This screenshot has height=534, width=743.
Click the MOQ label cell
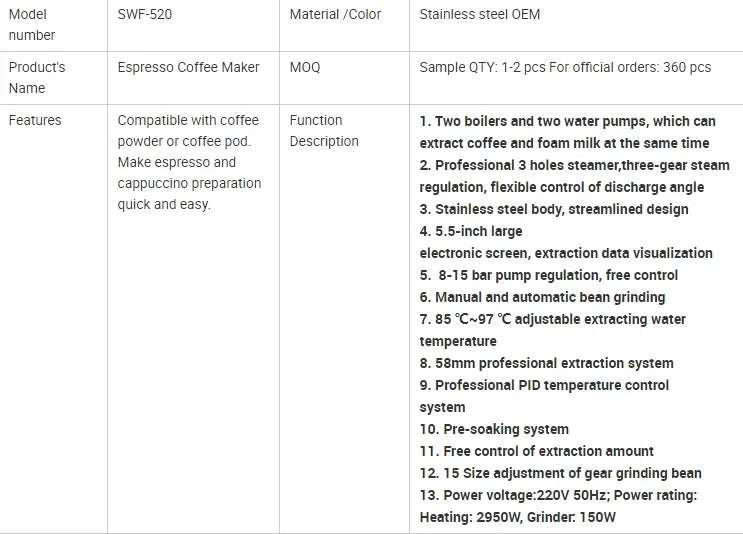pos(304,67)
